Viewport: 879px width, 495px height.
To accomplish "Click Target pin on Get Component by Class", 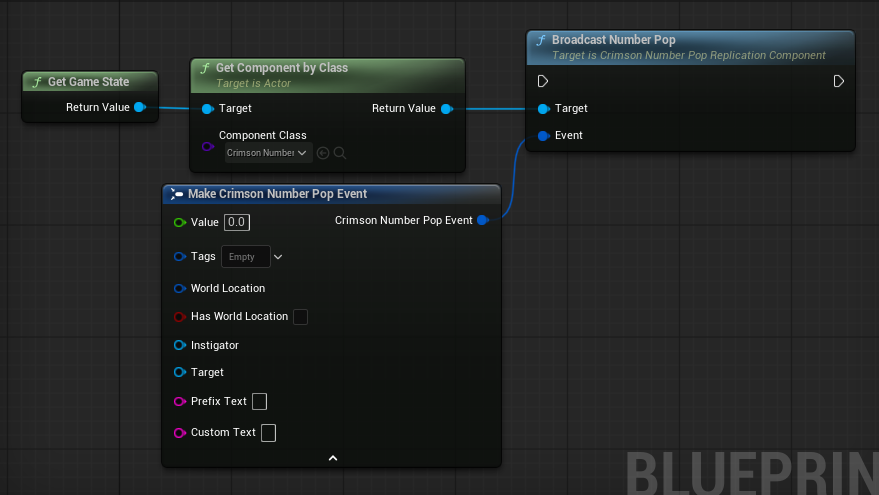I will tap(207, 109).
